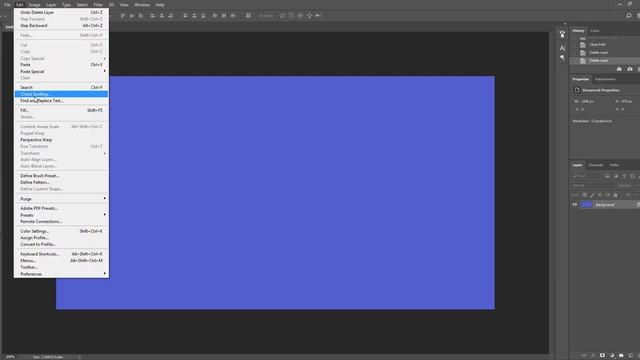640x360 pixels.
Task: Hide the Background layer eye icon
Action: pos(575,204)
